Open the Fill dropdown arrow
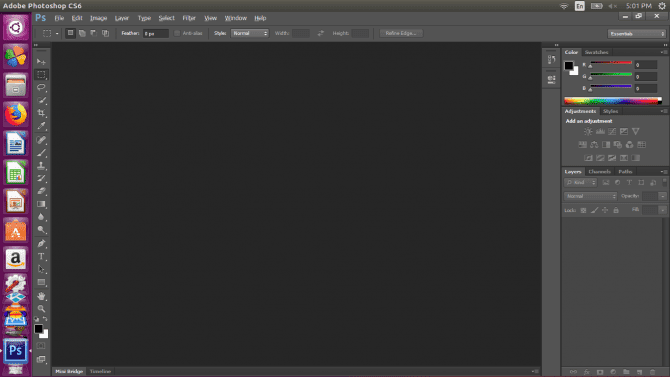The width and height of the screenshot is (670, 377). tap(662, 210)
